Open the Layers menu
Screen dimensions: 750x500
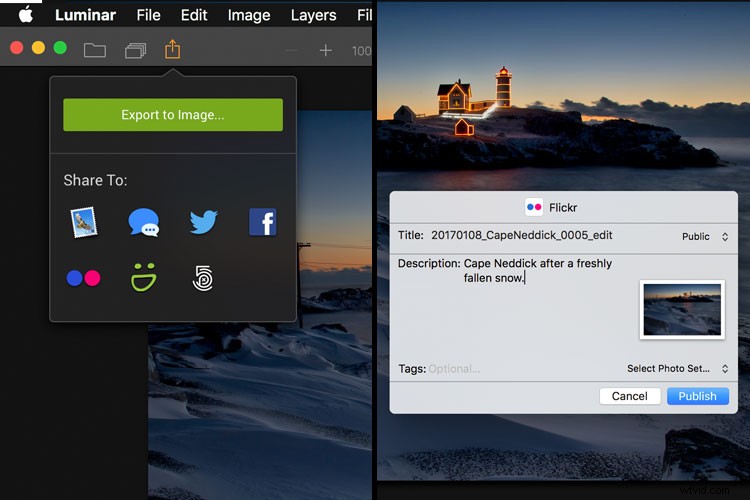[x=313, y=15]
